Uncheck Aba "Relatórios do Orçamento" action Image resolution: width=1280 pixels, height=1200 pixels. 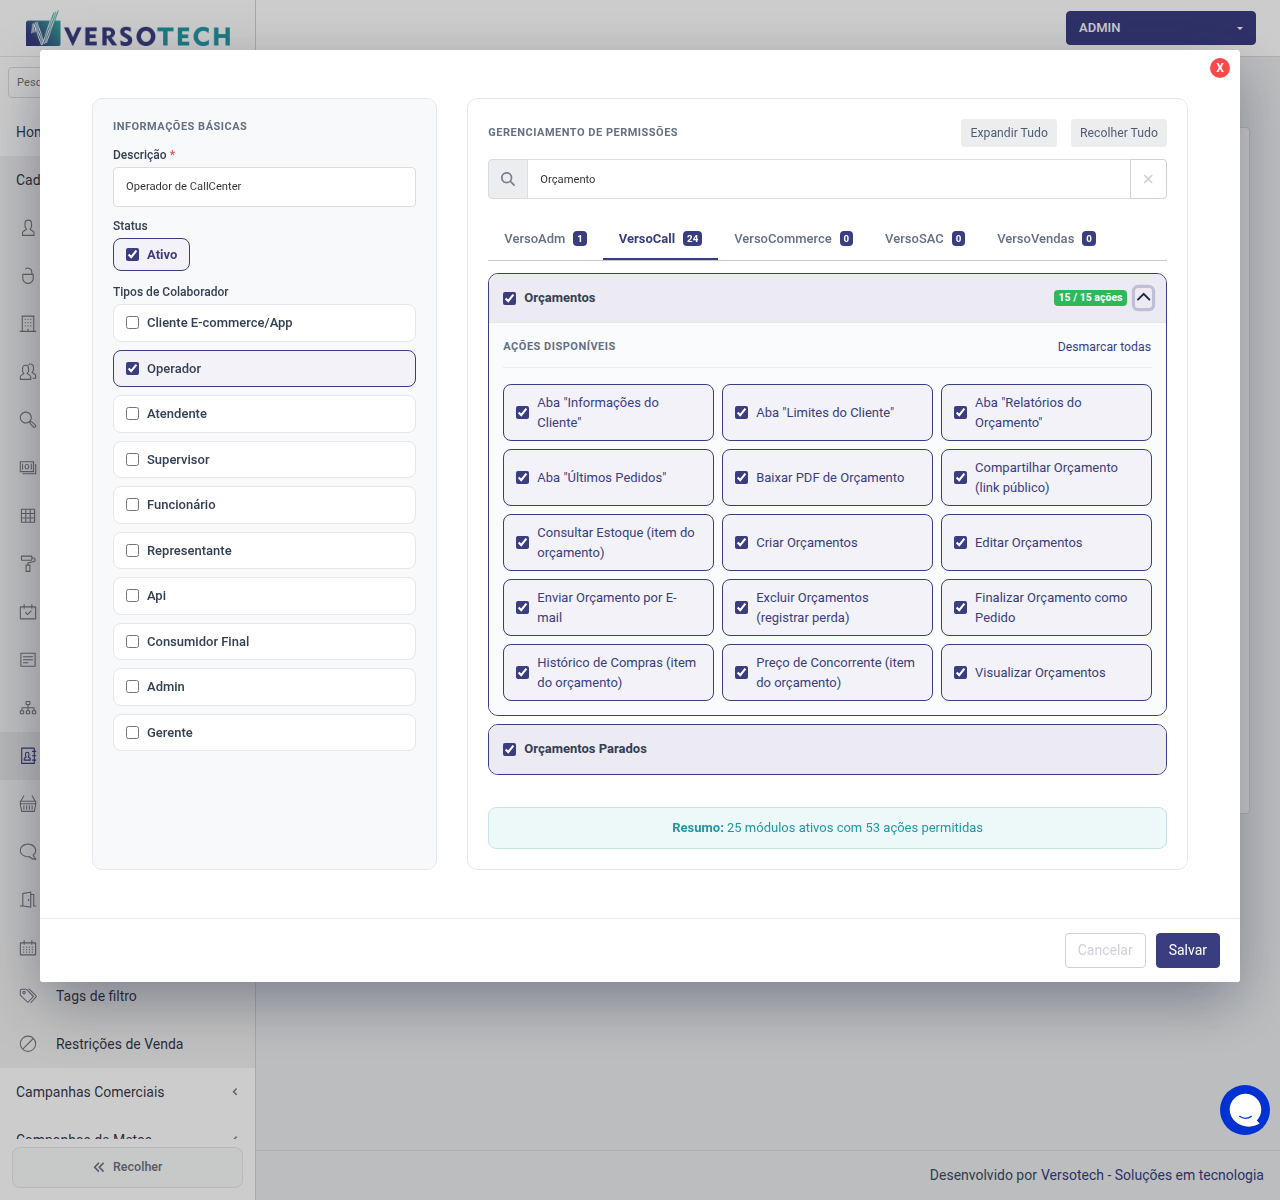click(x=961, y=413)
